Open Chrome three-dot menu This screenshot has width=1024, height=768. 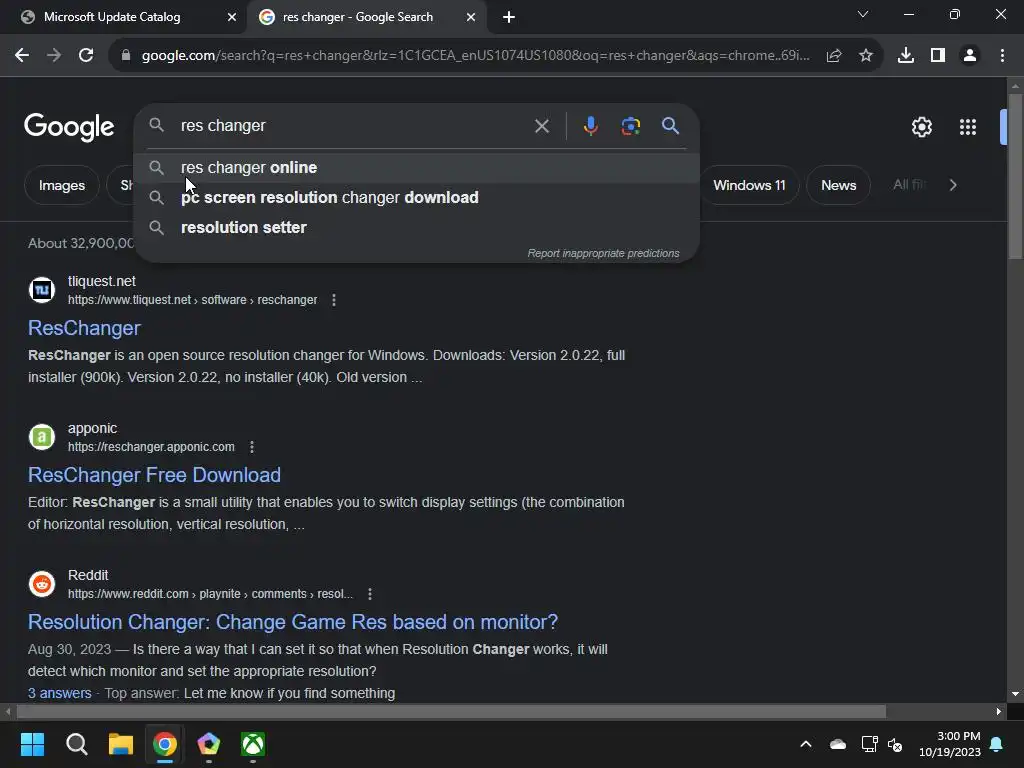pos(1002,56)
